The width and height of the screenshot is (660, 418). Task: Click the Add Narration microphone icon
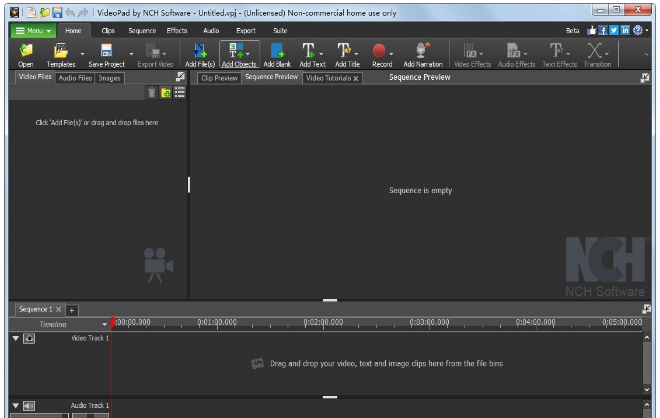click(x=422, y=50)
